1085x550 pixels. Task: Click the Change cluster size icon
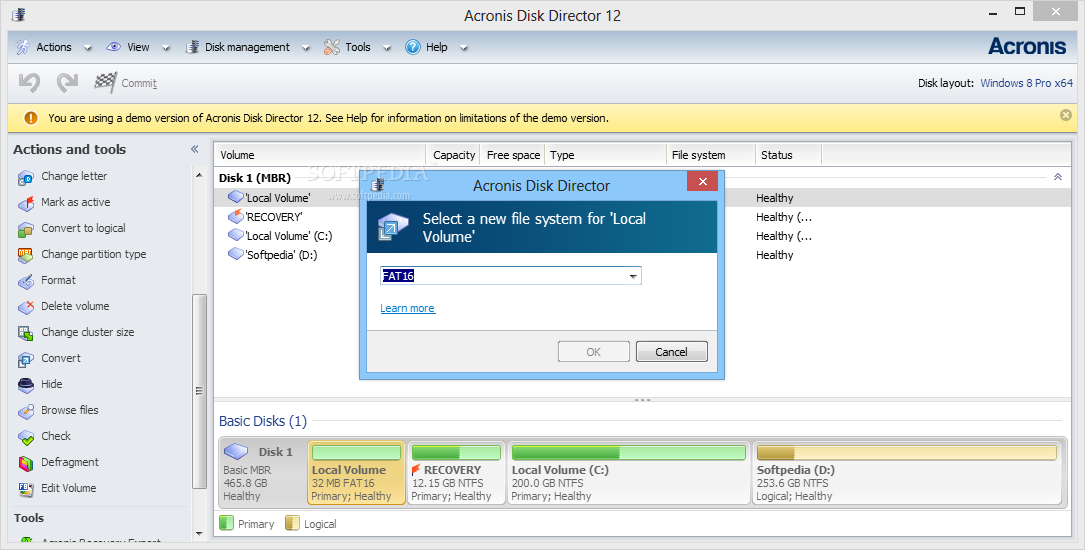(x=26, y=333)
